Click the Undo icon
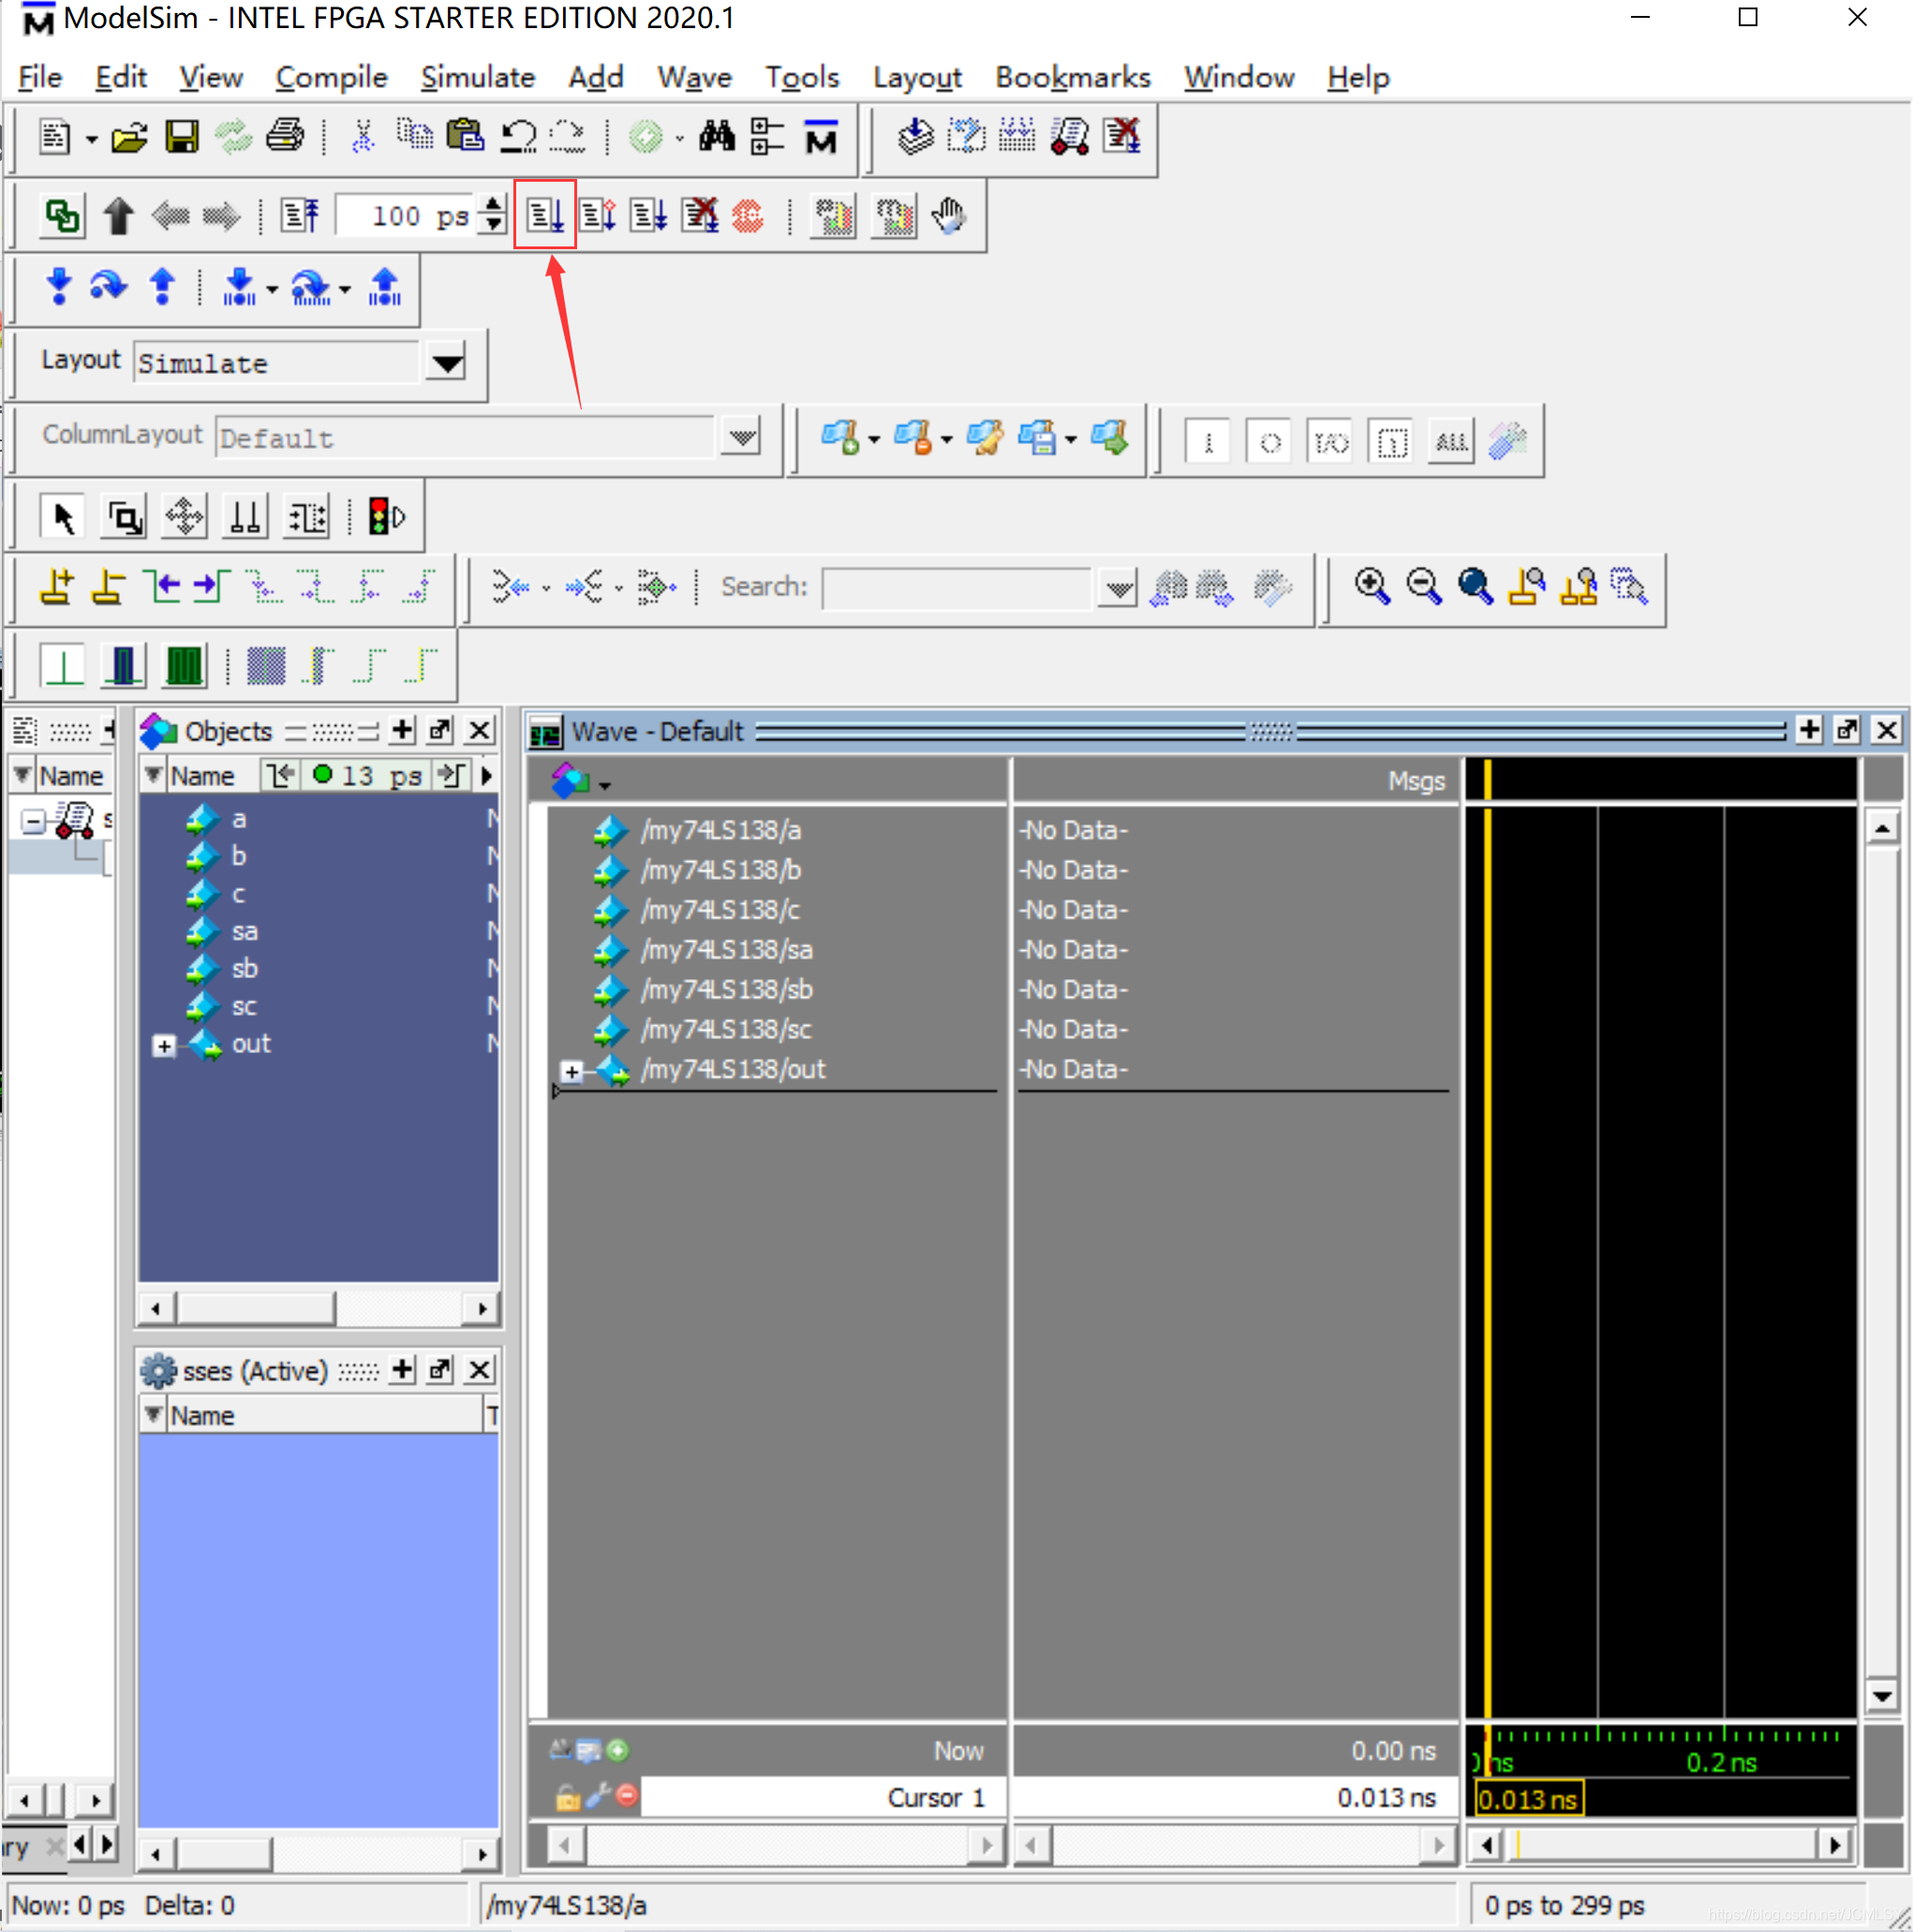Image resolution: width=1913 pixels, height=1932 pixels. click(518, 135)
